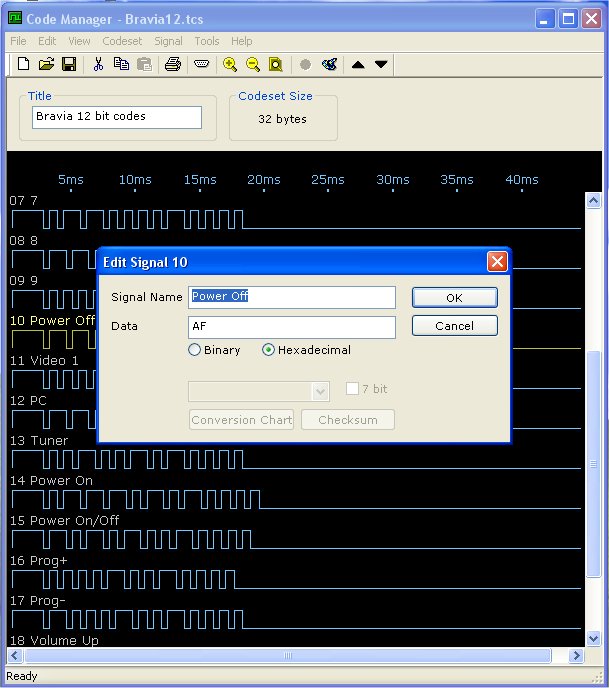Click the Signal Name input field

(x=292, y=297)
